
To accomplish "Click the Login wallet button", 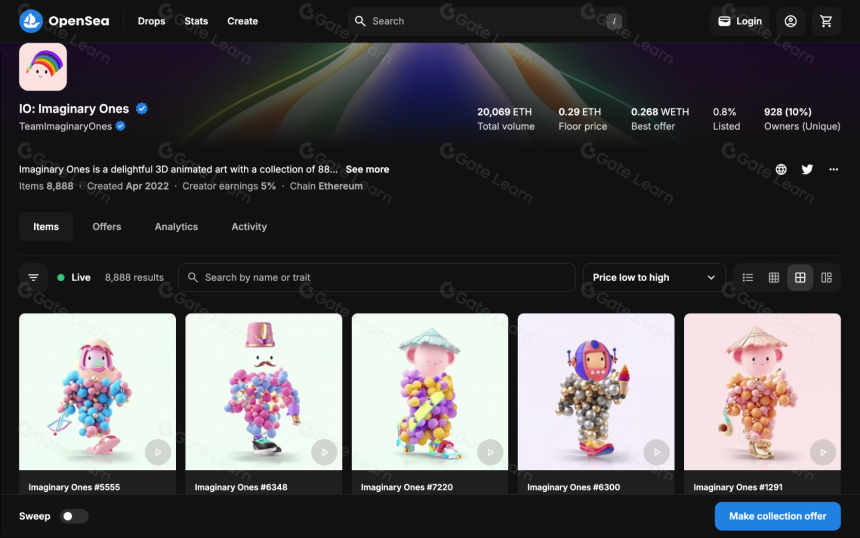I will click(740, 21).
